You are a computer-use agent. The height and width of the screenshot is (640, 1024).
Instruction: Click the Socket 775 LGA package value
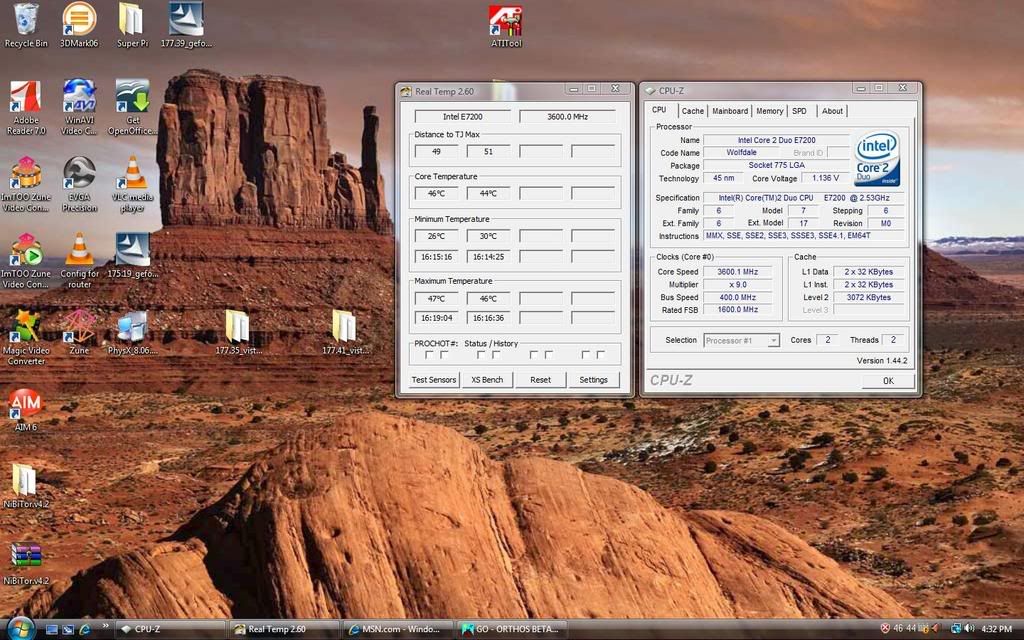776,165
